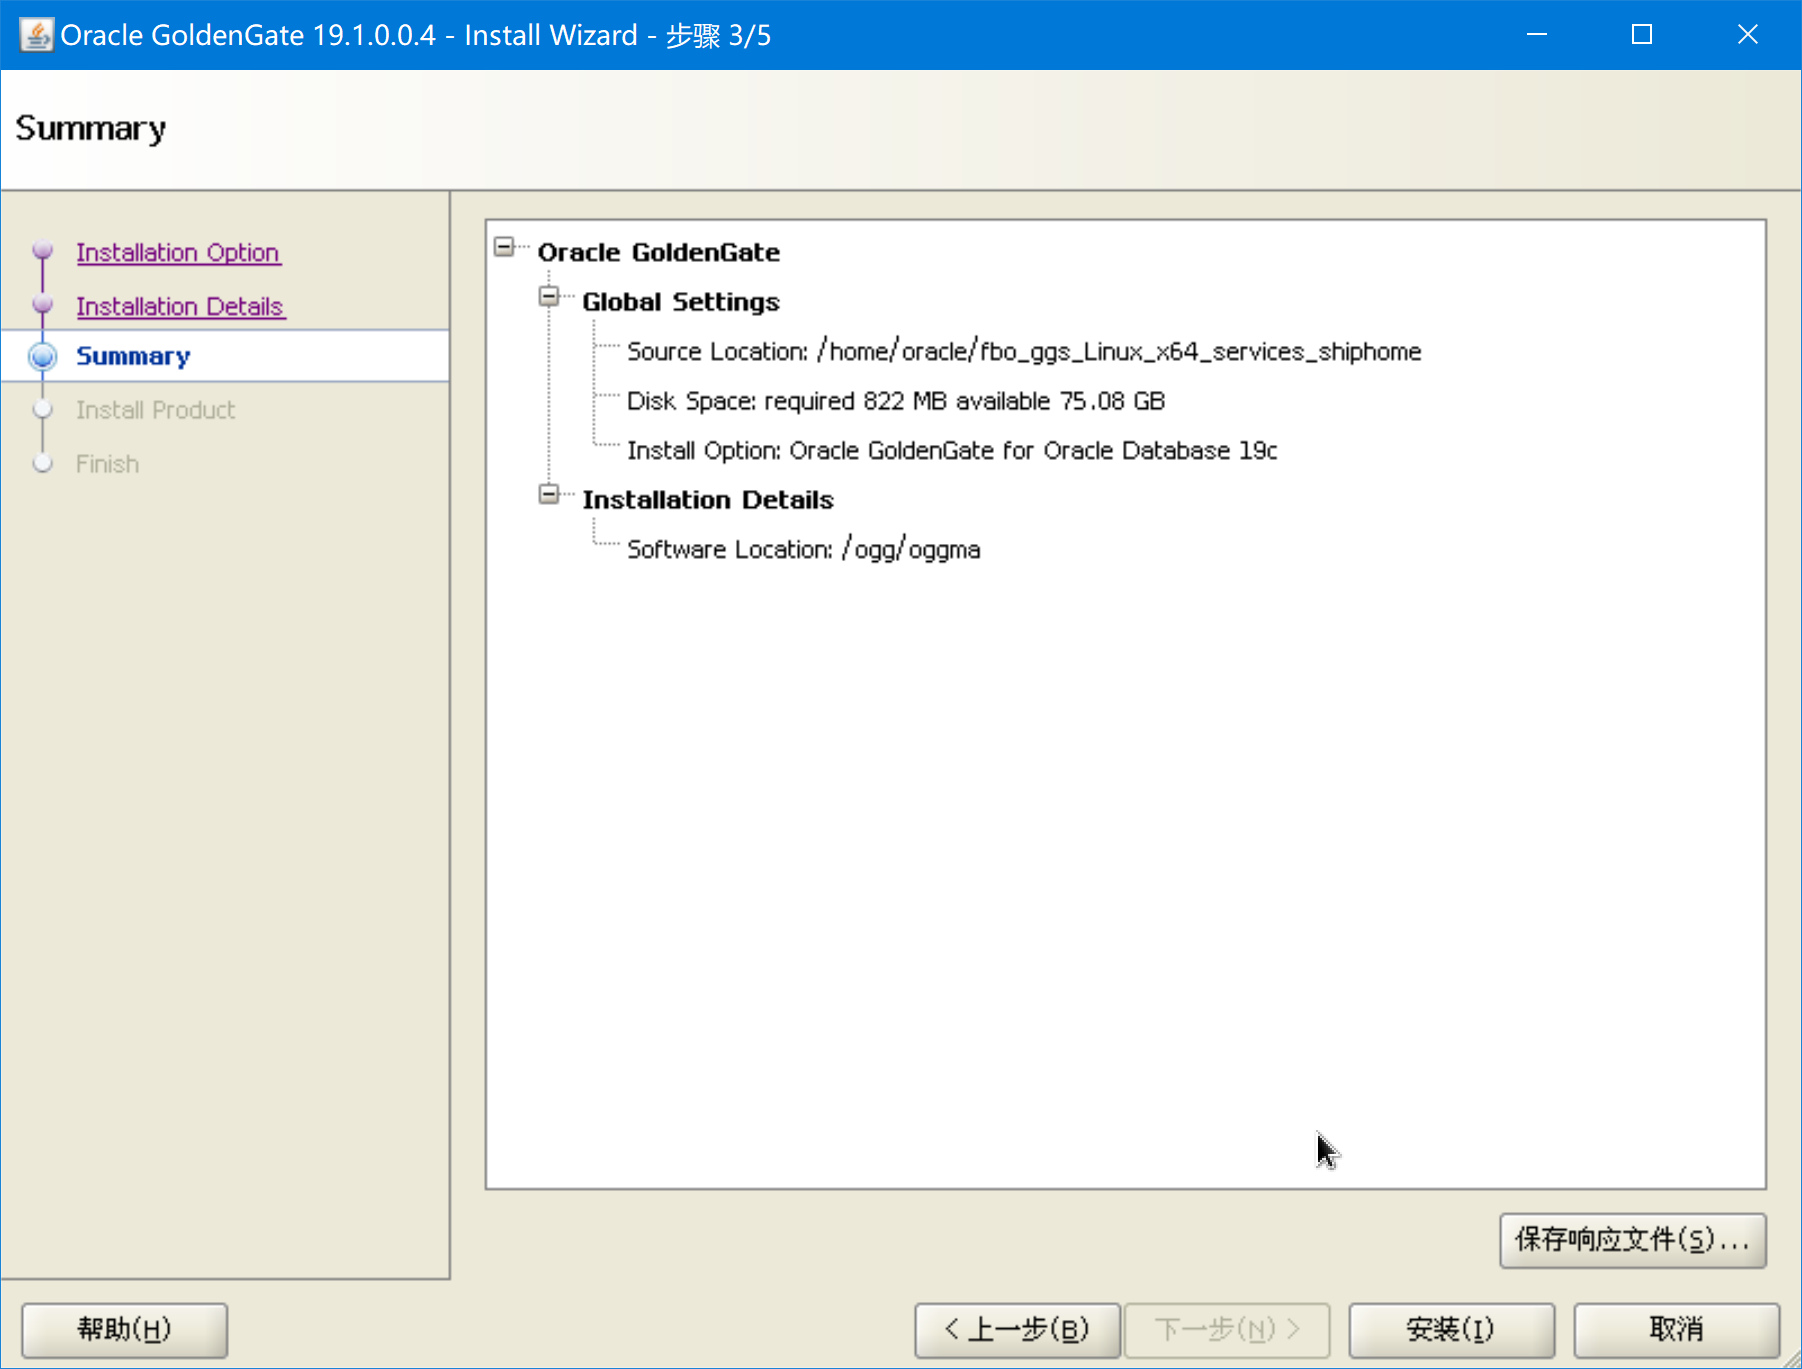Collapse the Oracle GoldenGate tree root
Image resolution: width=1802 pixels, height=1369 pixels.
(x=504, y=247)
